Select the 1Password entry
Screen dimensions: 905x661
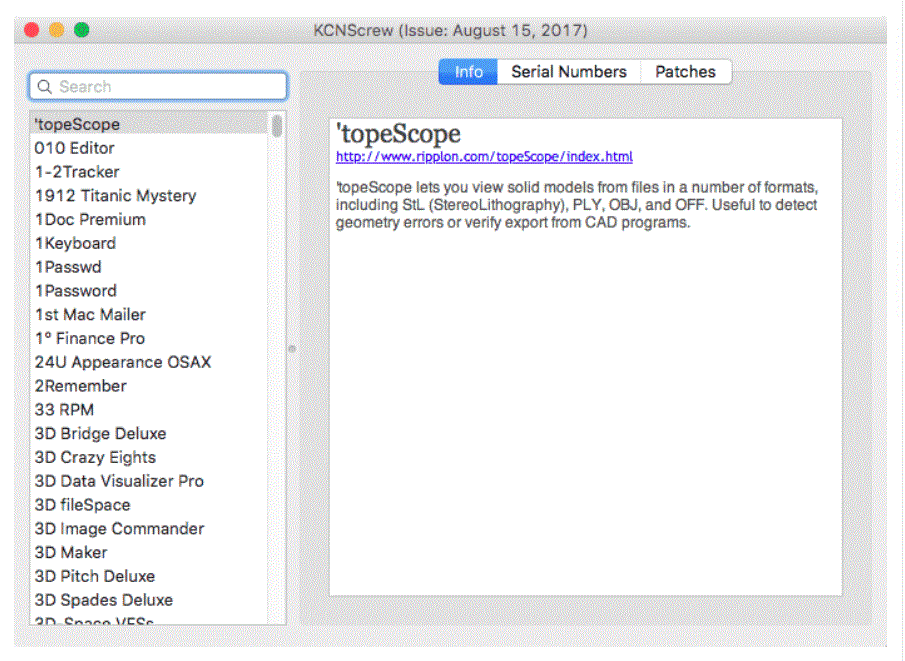click(149, 290)
